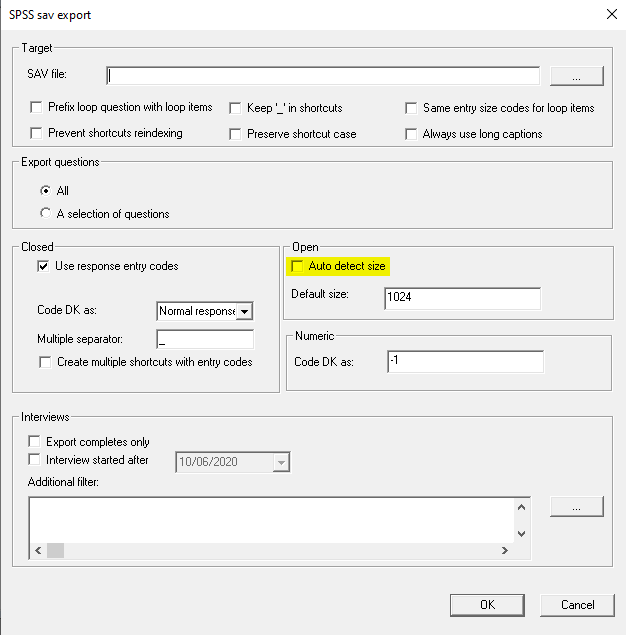Confirm export with the OK button

point(487,605)
